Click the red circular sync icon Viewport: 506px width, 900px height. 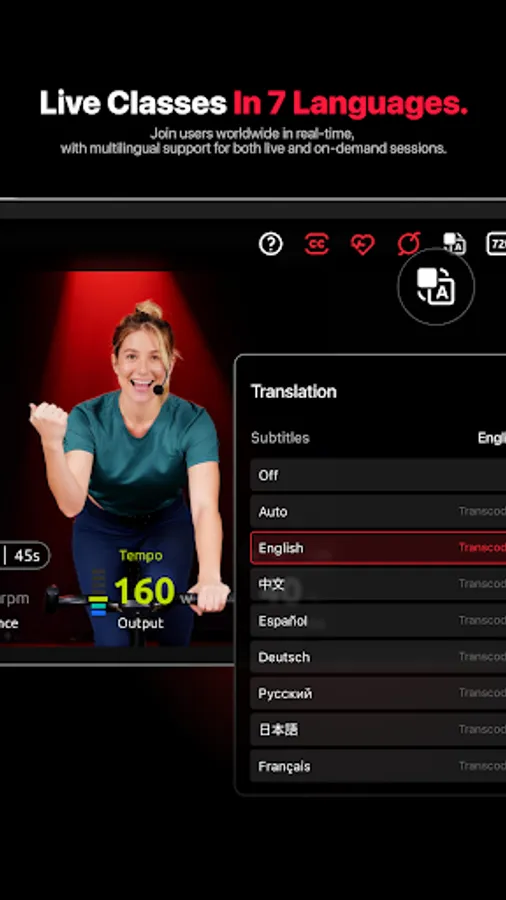click(409, 244)
